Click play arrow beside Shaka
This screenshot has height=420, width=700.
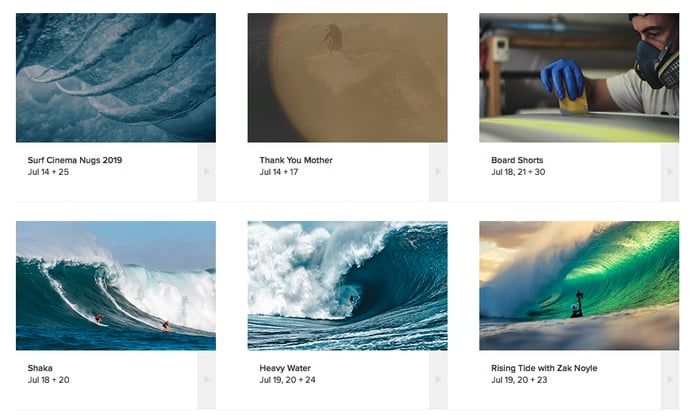(x=207, y=380)
